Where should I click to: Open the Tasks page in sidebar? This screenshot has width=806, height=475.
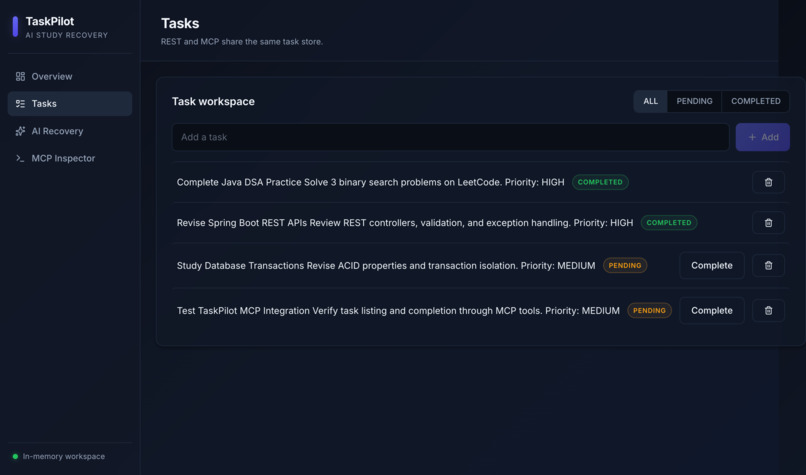click(70, 104)
